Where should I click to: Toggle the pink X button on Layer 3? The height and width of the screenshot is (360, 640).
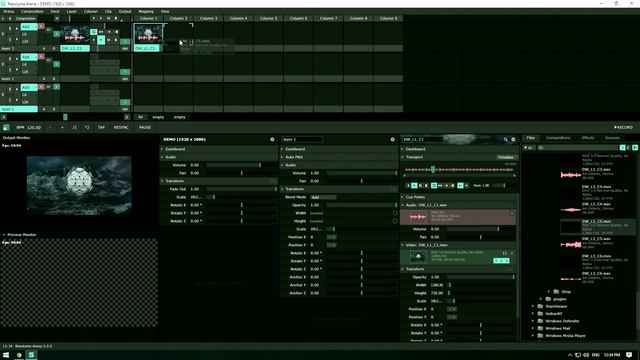pos(42,27)
